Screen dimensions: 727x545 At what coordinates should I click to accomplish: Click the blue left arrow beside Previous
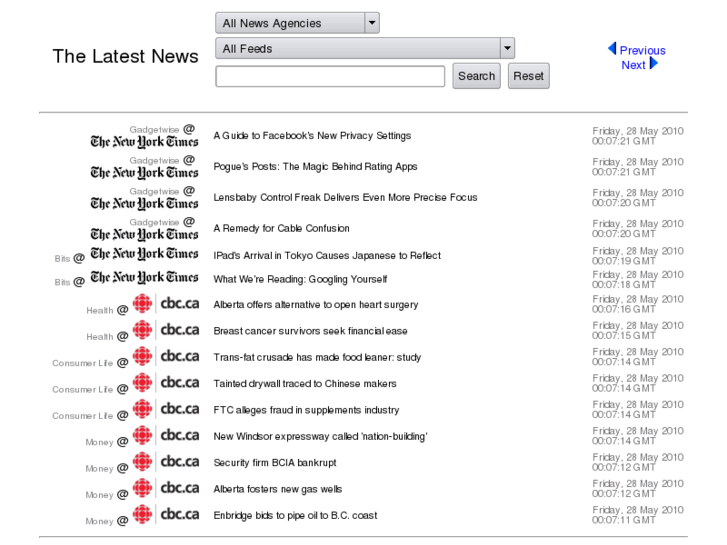point(612,49)
